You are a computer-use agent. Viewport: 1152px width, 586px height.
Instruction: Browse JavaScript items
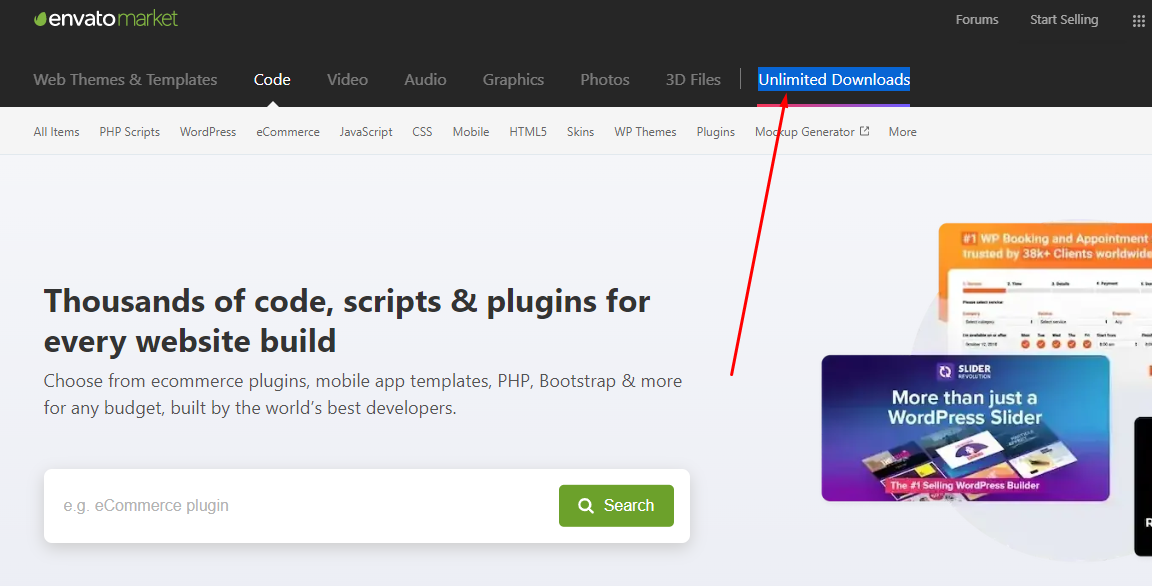[366, 132]
